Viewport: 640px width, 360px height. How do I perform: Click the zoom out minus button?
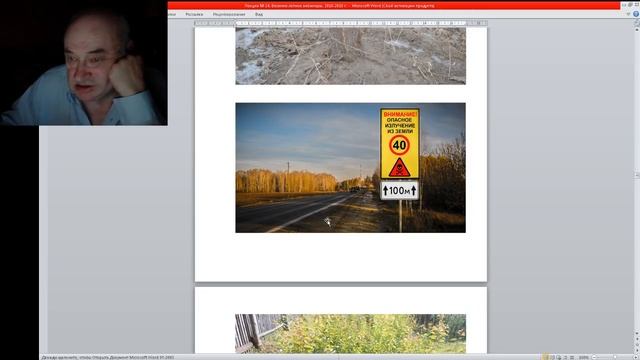click(x=594, y=357)
